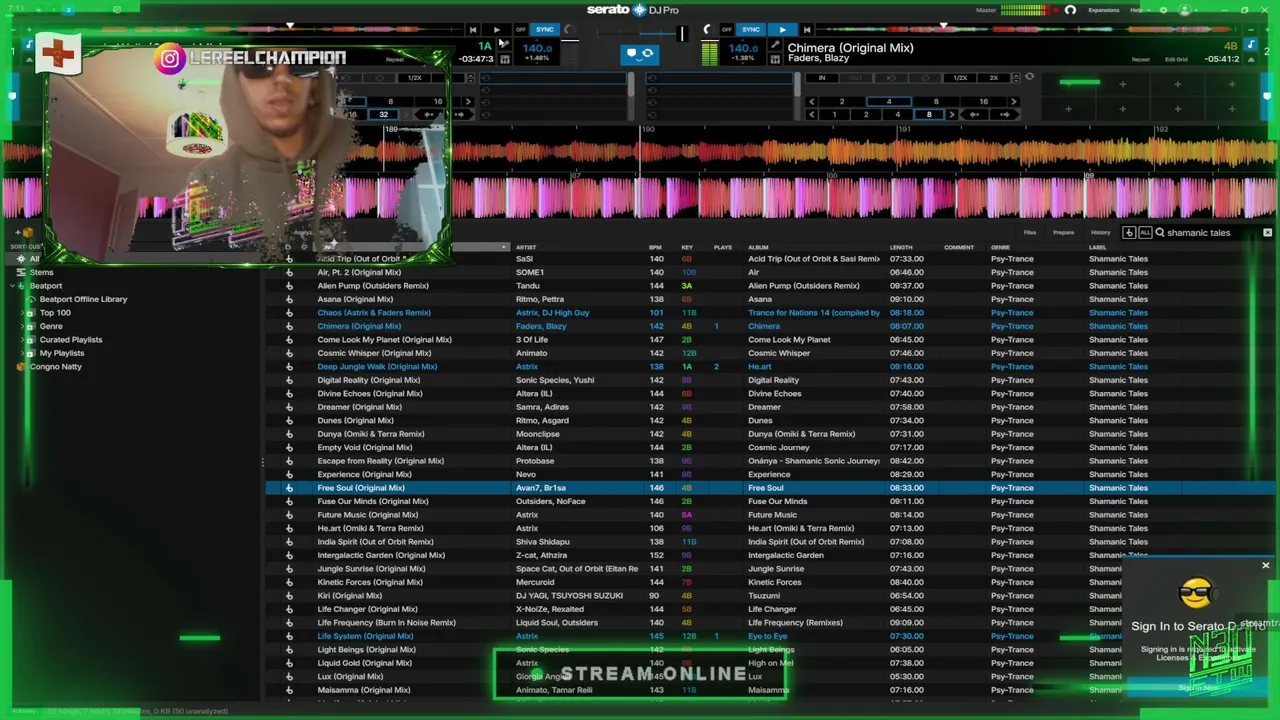Toggle SYNC on the right deck
1280x720 pixels.
751,30
